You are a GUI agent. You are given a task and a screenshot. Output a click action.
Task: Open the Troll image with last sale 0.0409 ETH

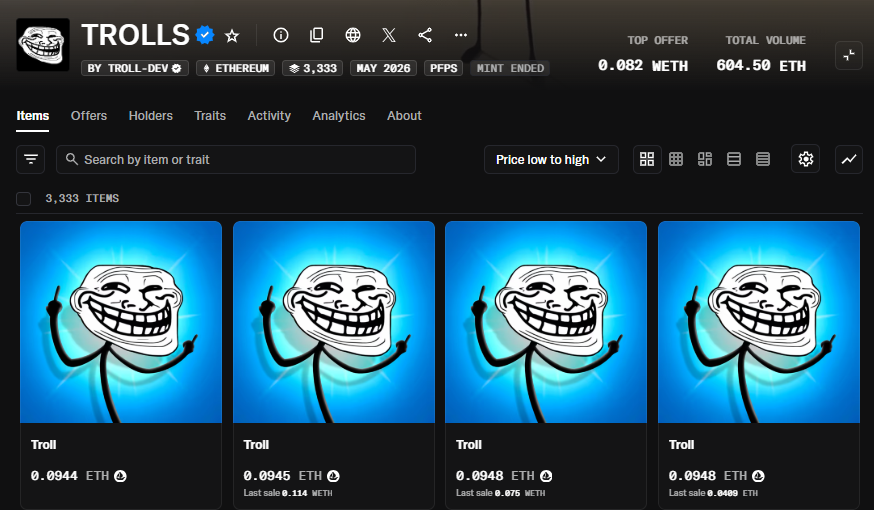point(759,322)
